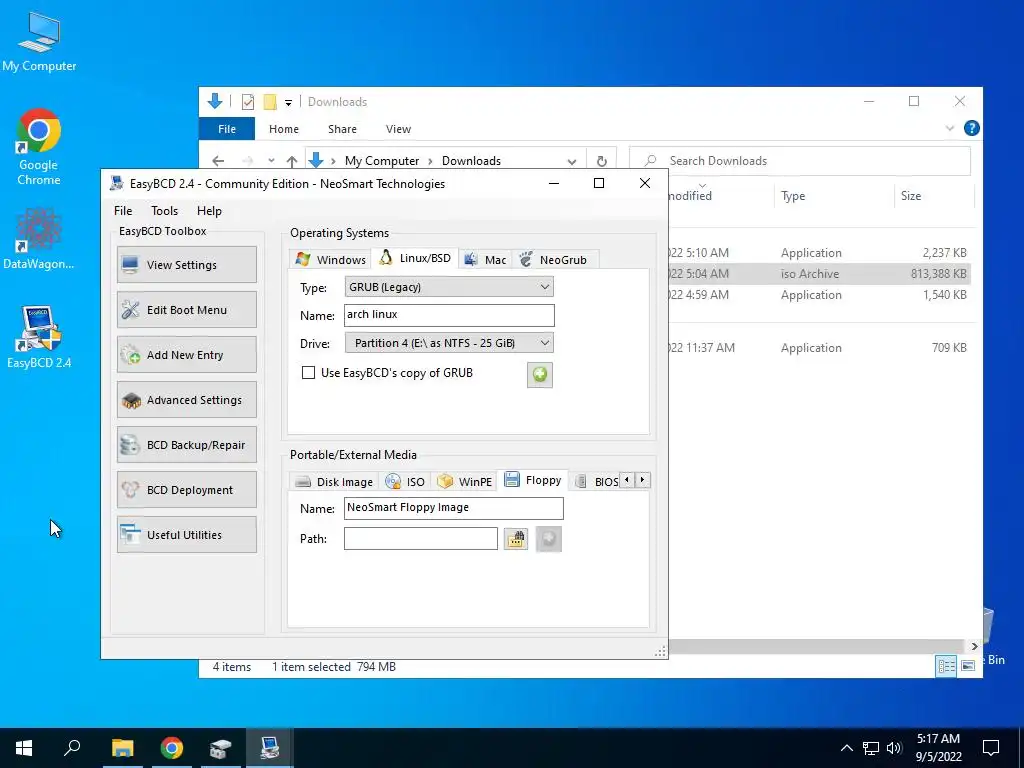Open the BIOS media tab

(597, 481)
